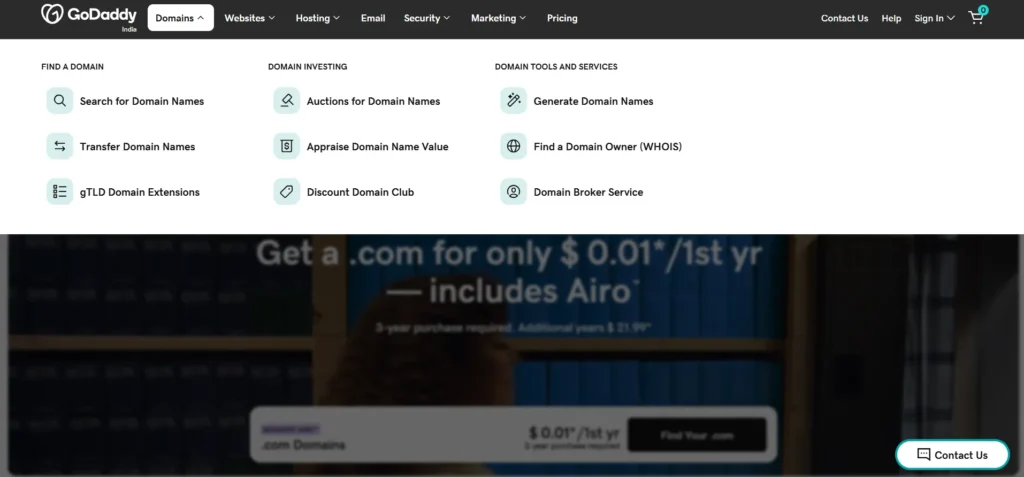Go to GoDaddy home via logo

(80, 15)
